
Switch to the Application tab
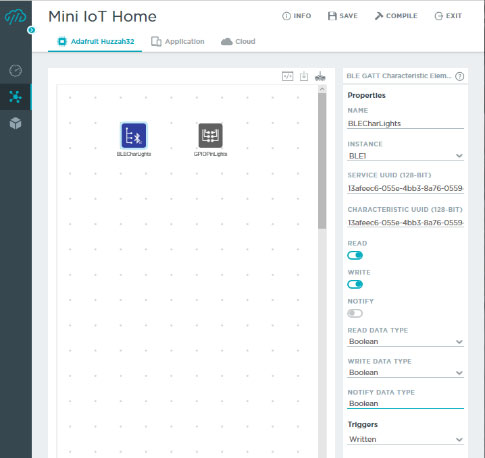[178, 42]
